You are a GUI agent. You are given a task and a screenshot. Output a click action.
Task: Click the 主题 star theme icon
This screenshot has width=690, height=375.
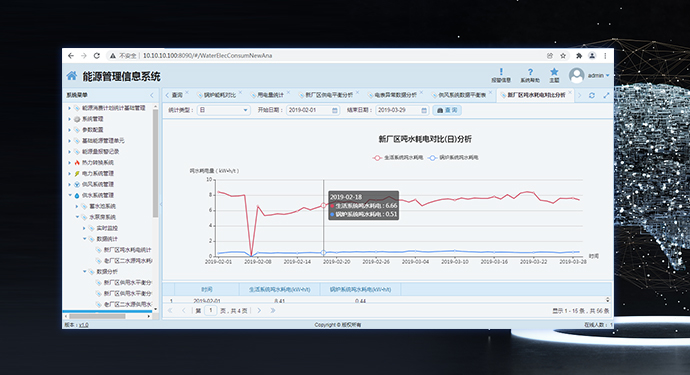[x=554, y=72]
